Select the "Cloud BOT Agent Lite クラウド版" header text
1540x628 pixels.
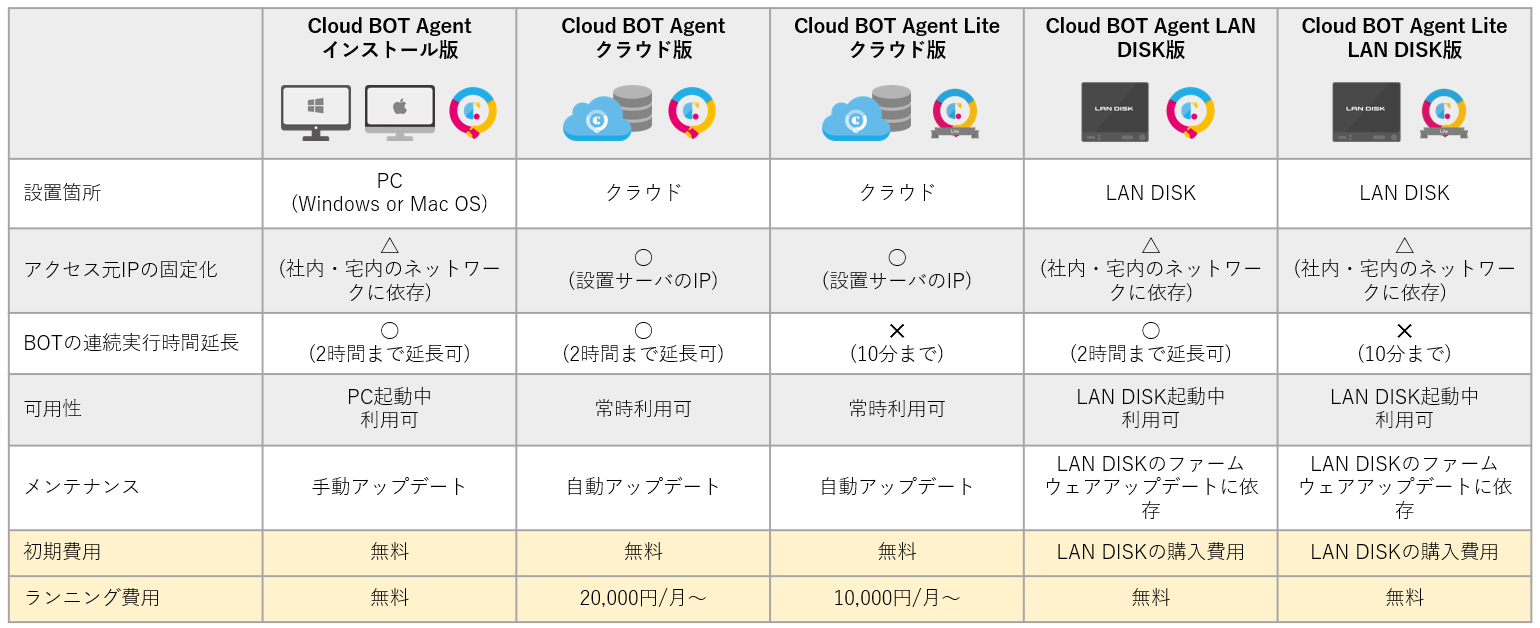897,38
